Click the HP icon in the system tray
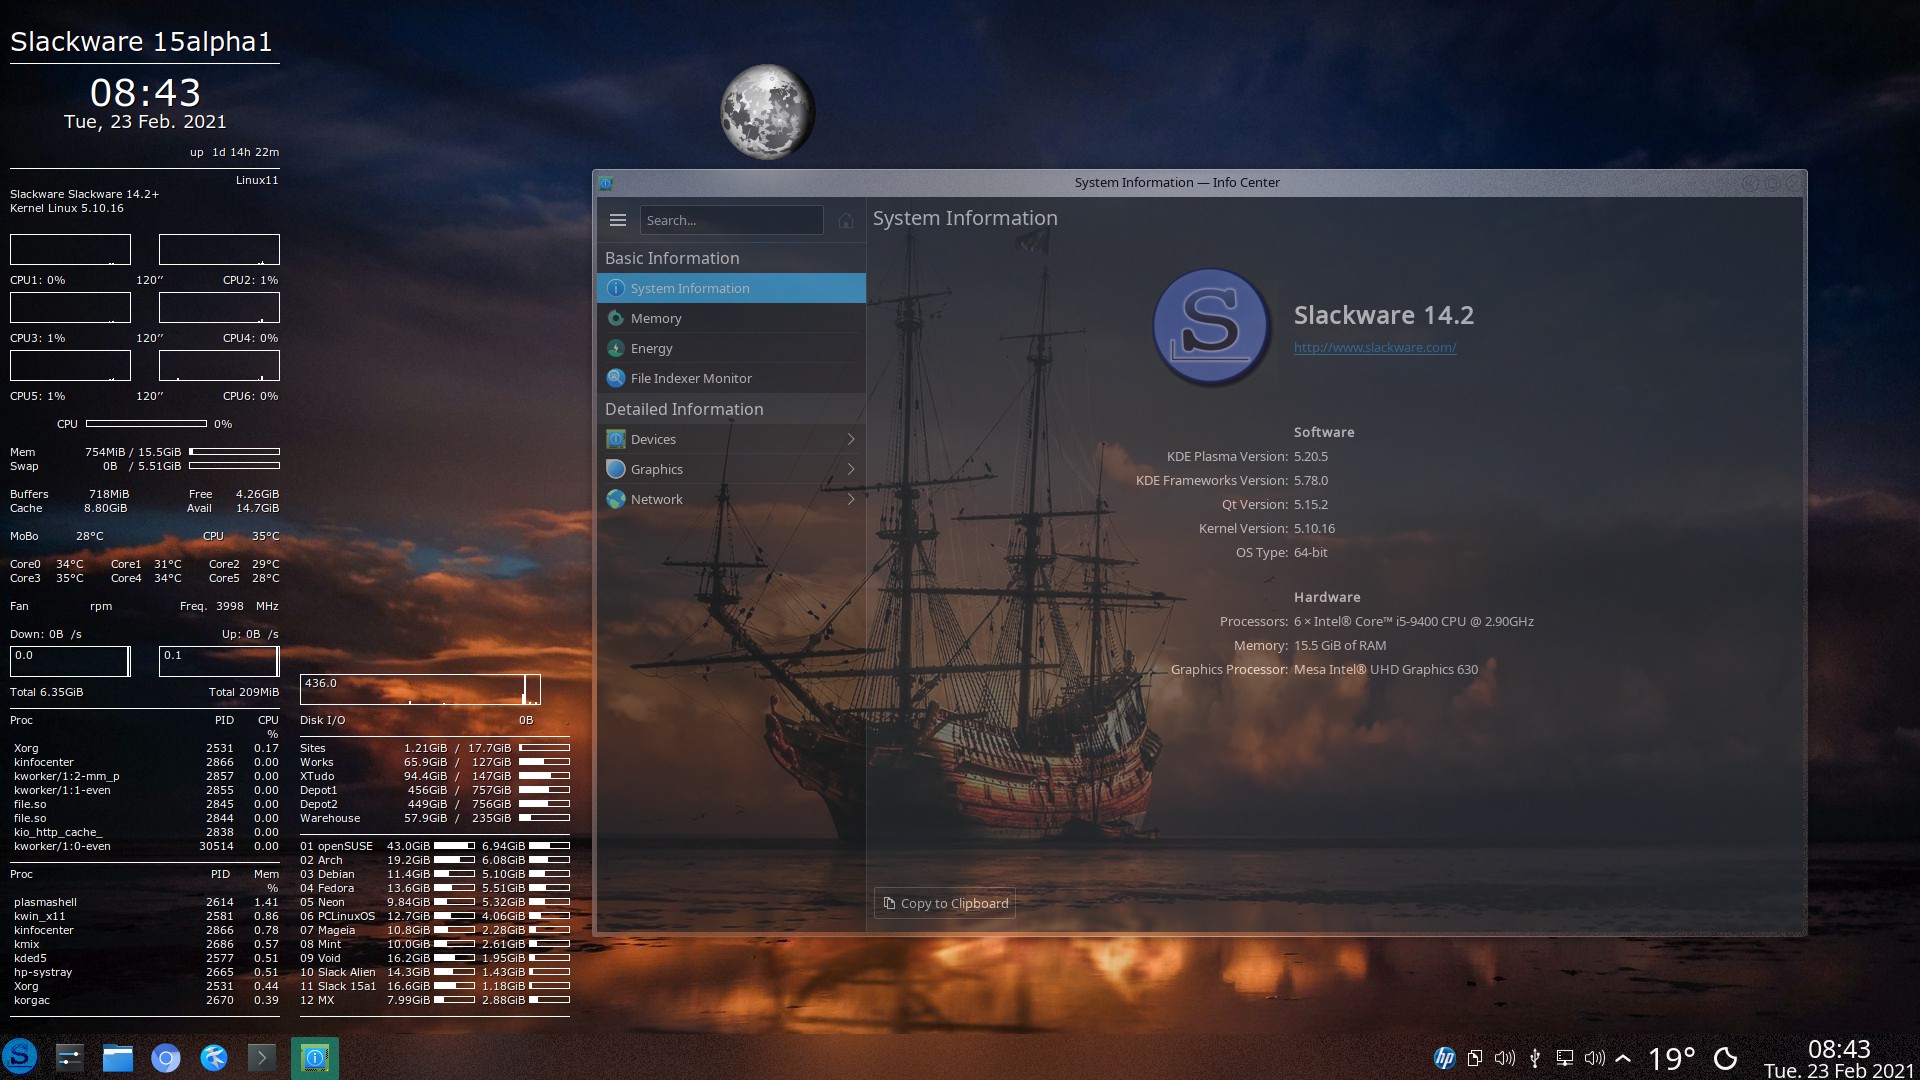The image size is (1920, 1080). 1443,1057
